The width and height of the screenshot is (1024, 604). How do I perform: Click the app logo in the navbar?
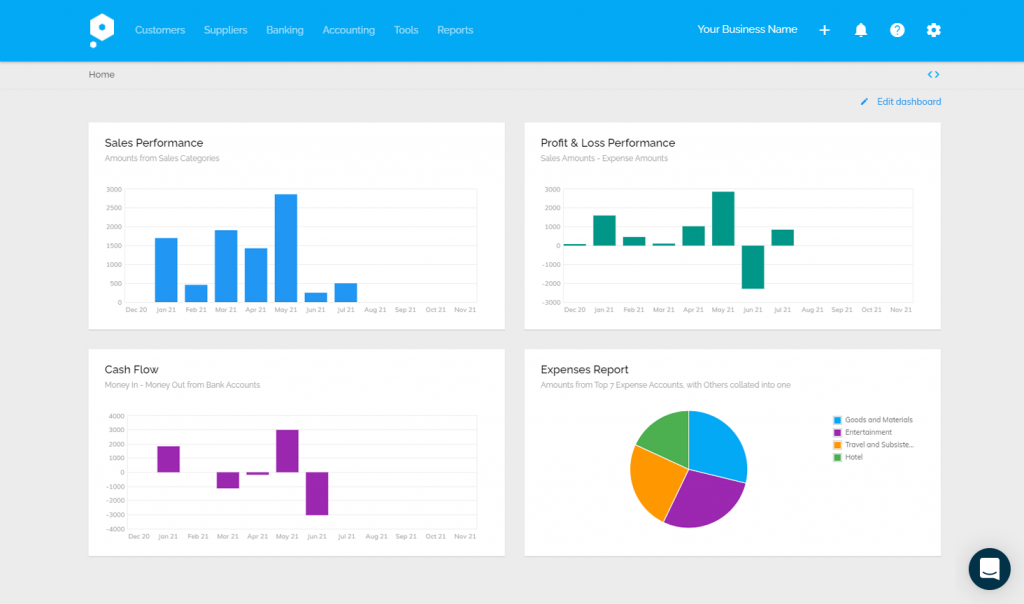coord(100,29)
